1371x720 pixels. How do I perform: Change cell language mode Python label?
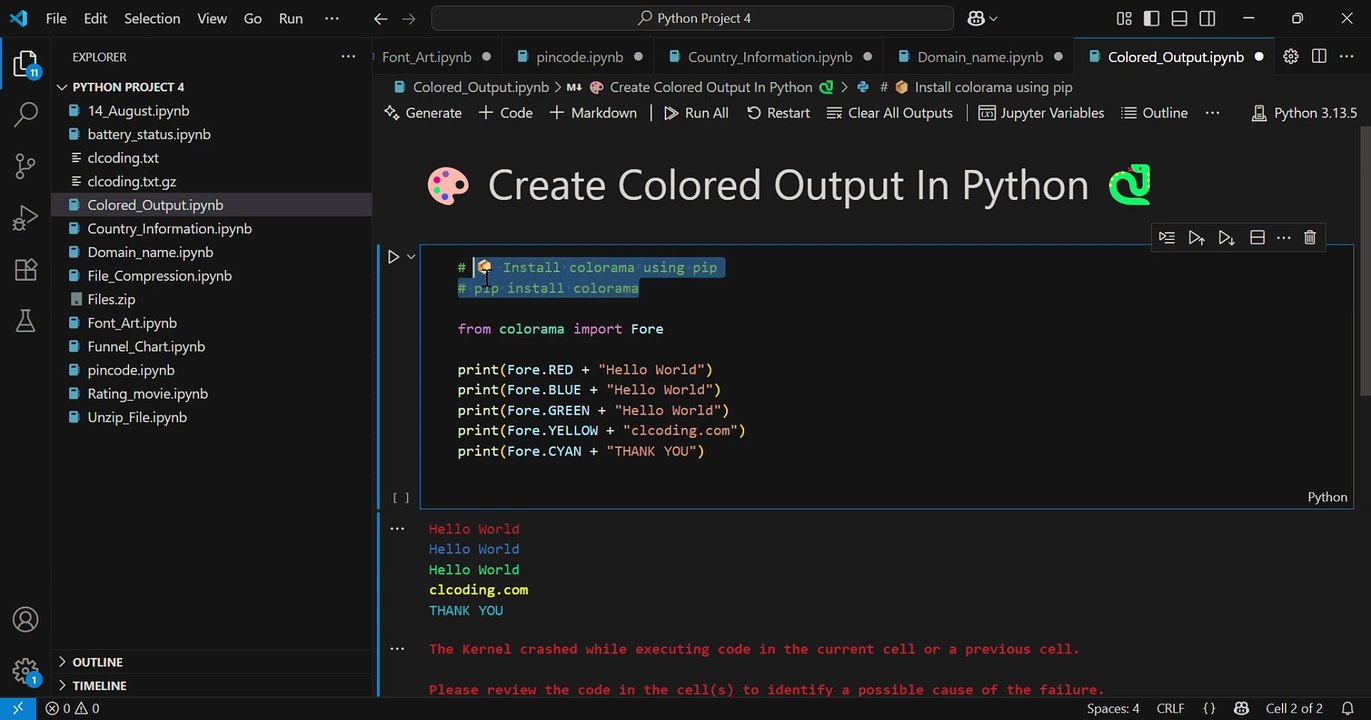click(1327, 497)
